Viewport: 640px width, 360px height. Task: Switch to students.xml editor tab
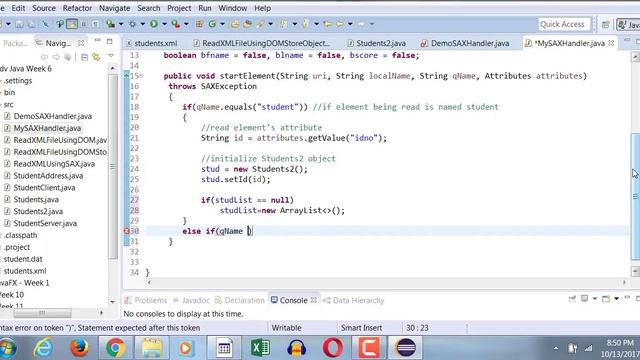(151, 43)
